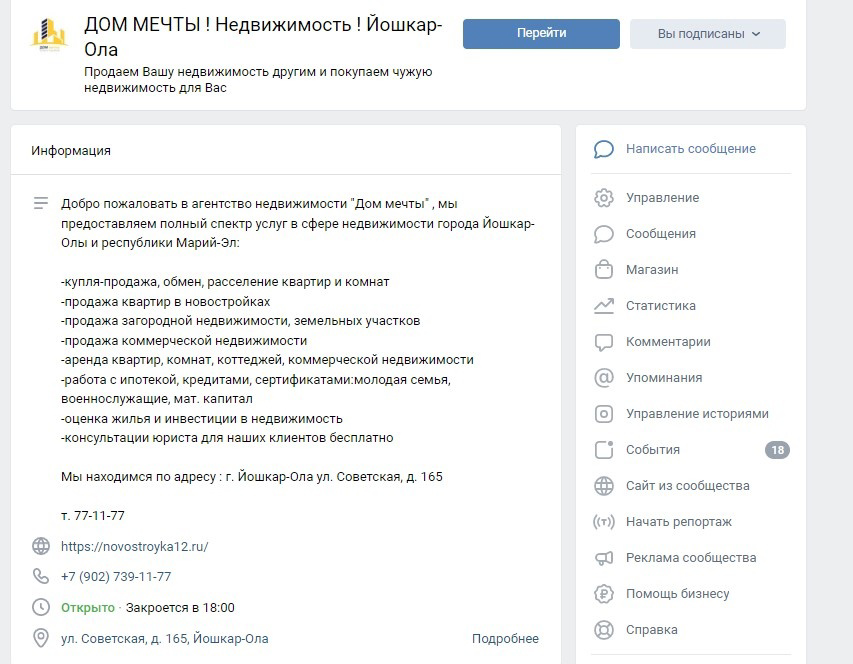Click the megaphone icon for Реклама сообщества
The height and width of the screenshot is (664, 853).
click(x=603, y=558)
